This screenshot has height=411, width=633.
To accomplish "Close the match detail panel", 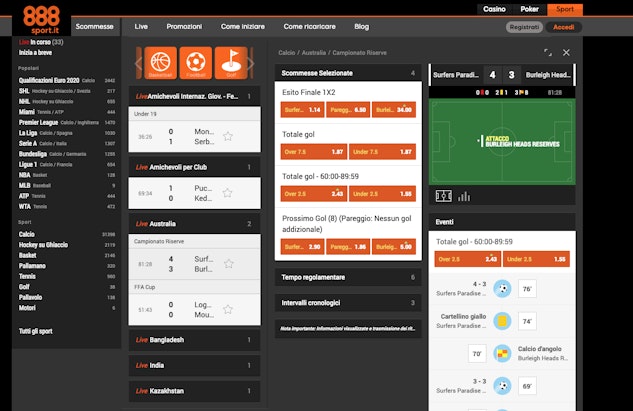I will [566, 52].
